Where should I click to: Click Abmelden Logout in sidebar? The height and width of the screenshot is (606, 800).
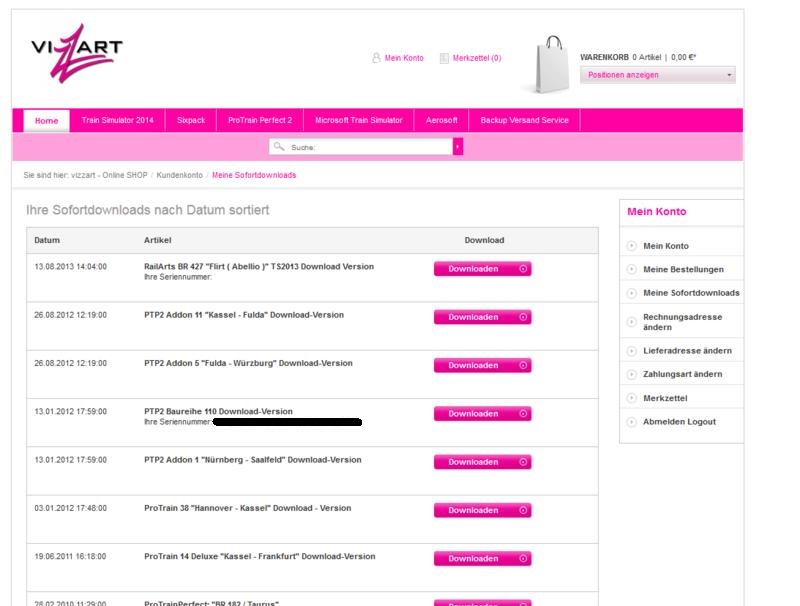click(x=680, y=422)
